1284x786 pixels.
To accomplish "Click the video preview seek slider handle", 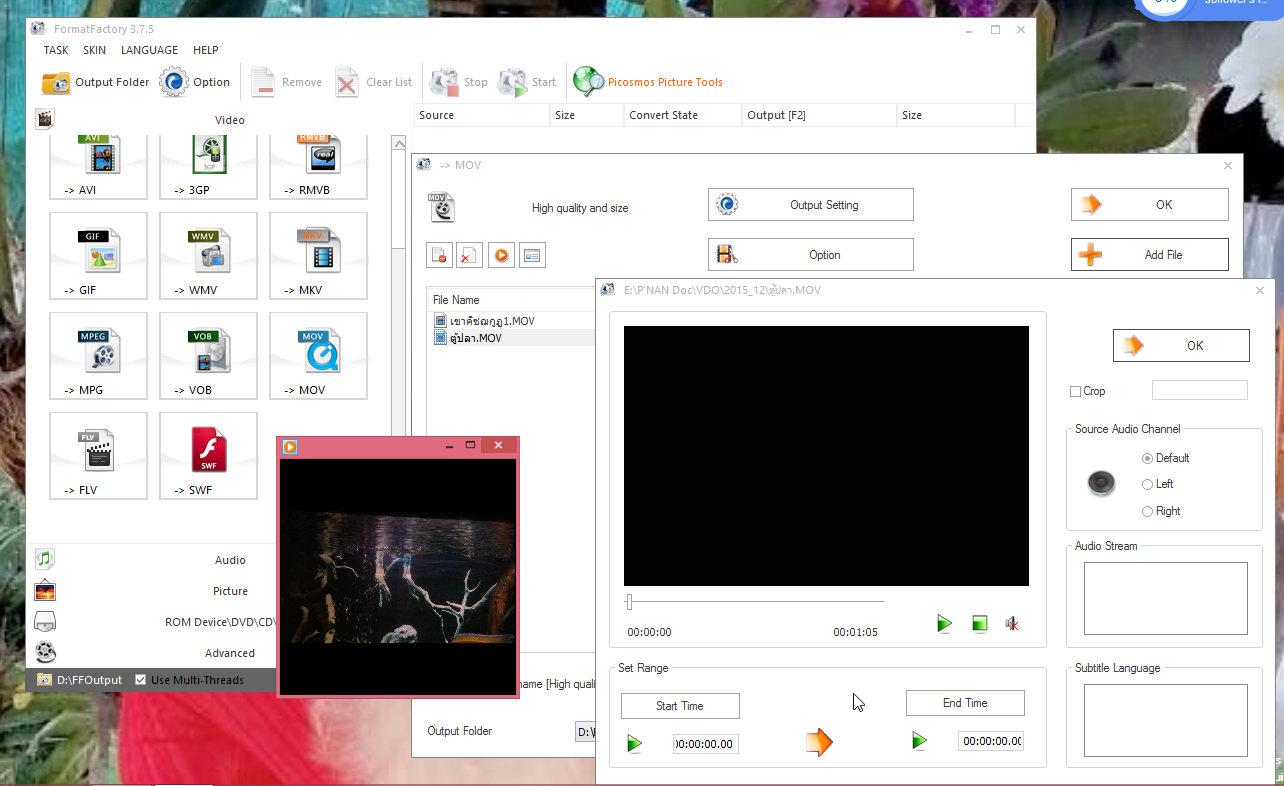I will pos(629,601).
